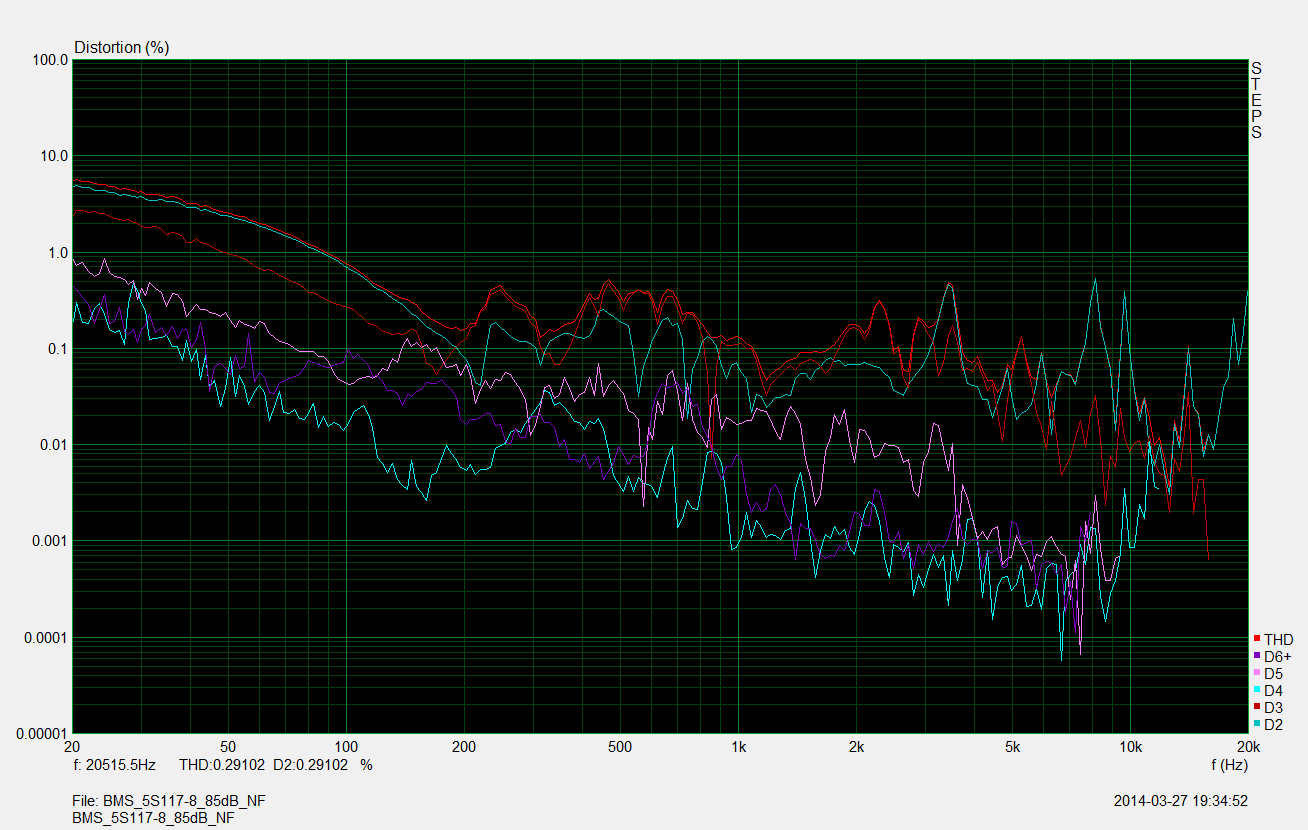
Task: Click the file name after the File: label
Action: pos(184,801)
